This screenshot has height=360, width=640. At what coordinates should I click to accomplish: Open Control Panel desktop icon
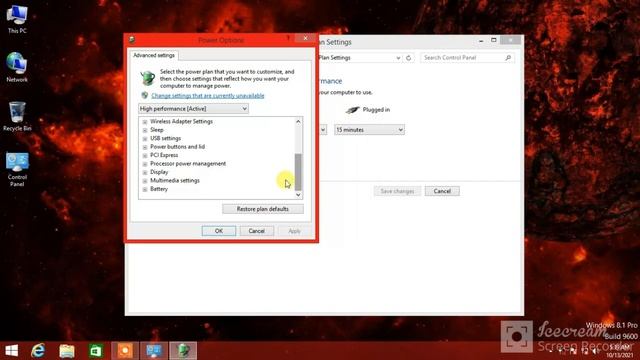17,169
